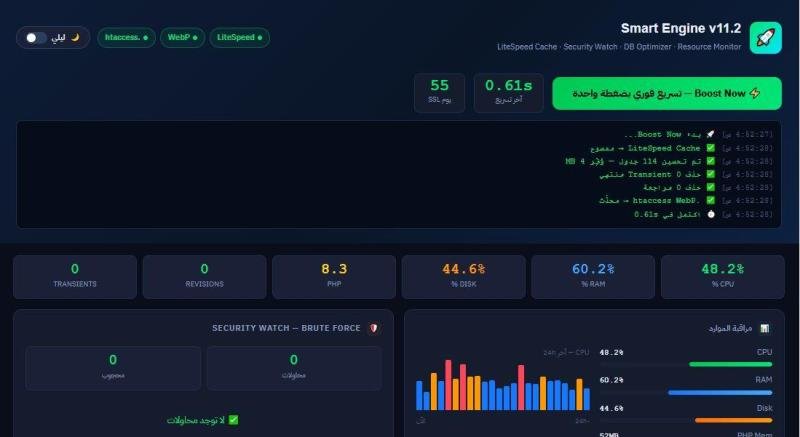
Task: Click the green check on htaccess WebP log line
Action: pos(710,201)
